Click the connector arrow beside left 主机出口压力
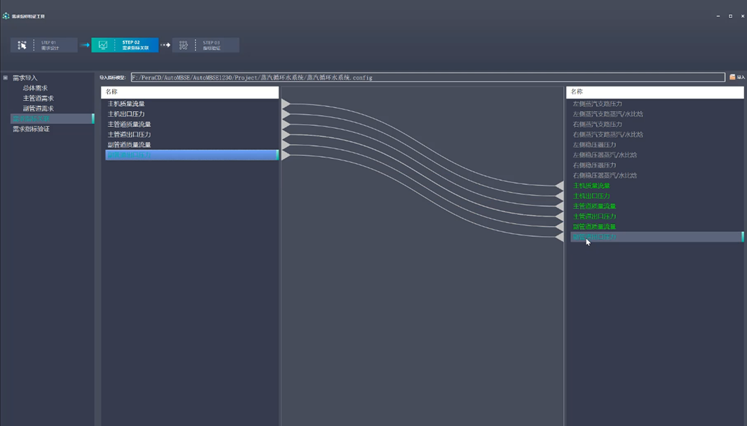The height and width of the screenshot is (426, 747). 286,114
